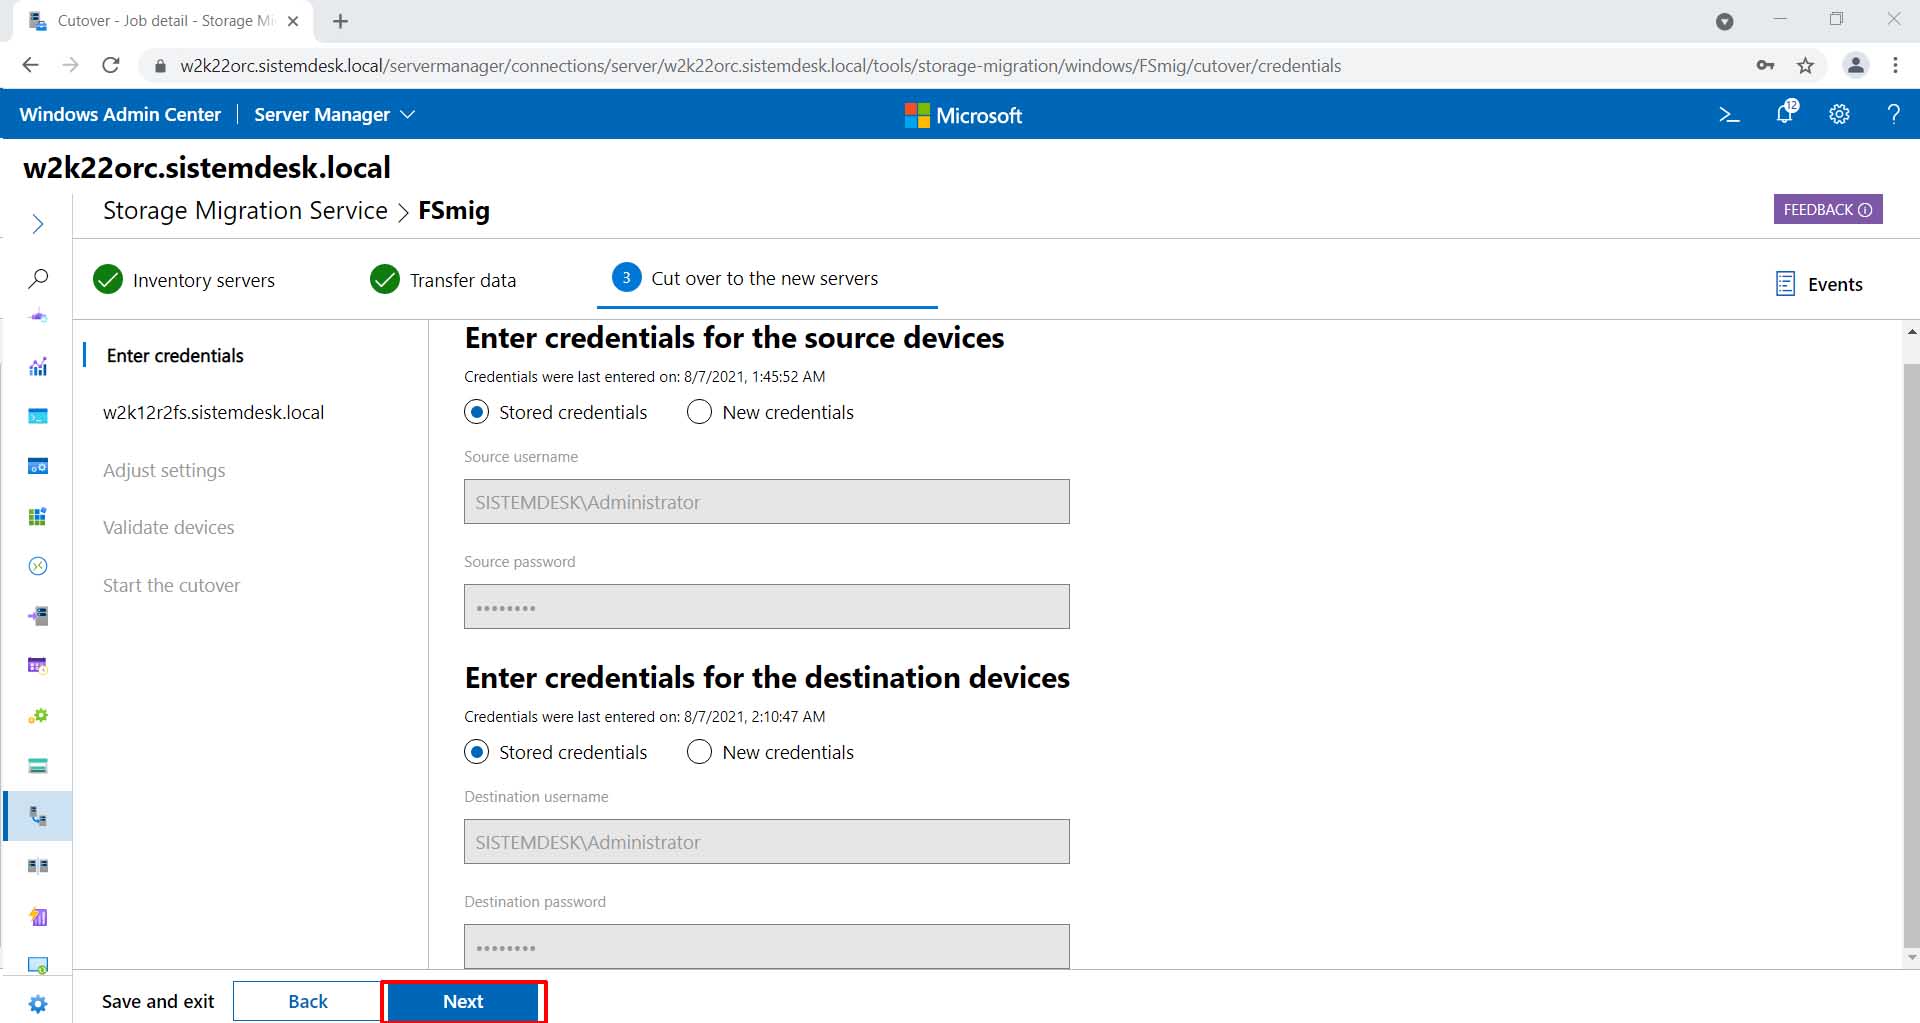Reload the current page

click(111, 65)
